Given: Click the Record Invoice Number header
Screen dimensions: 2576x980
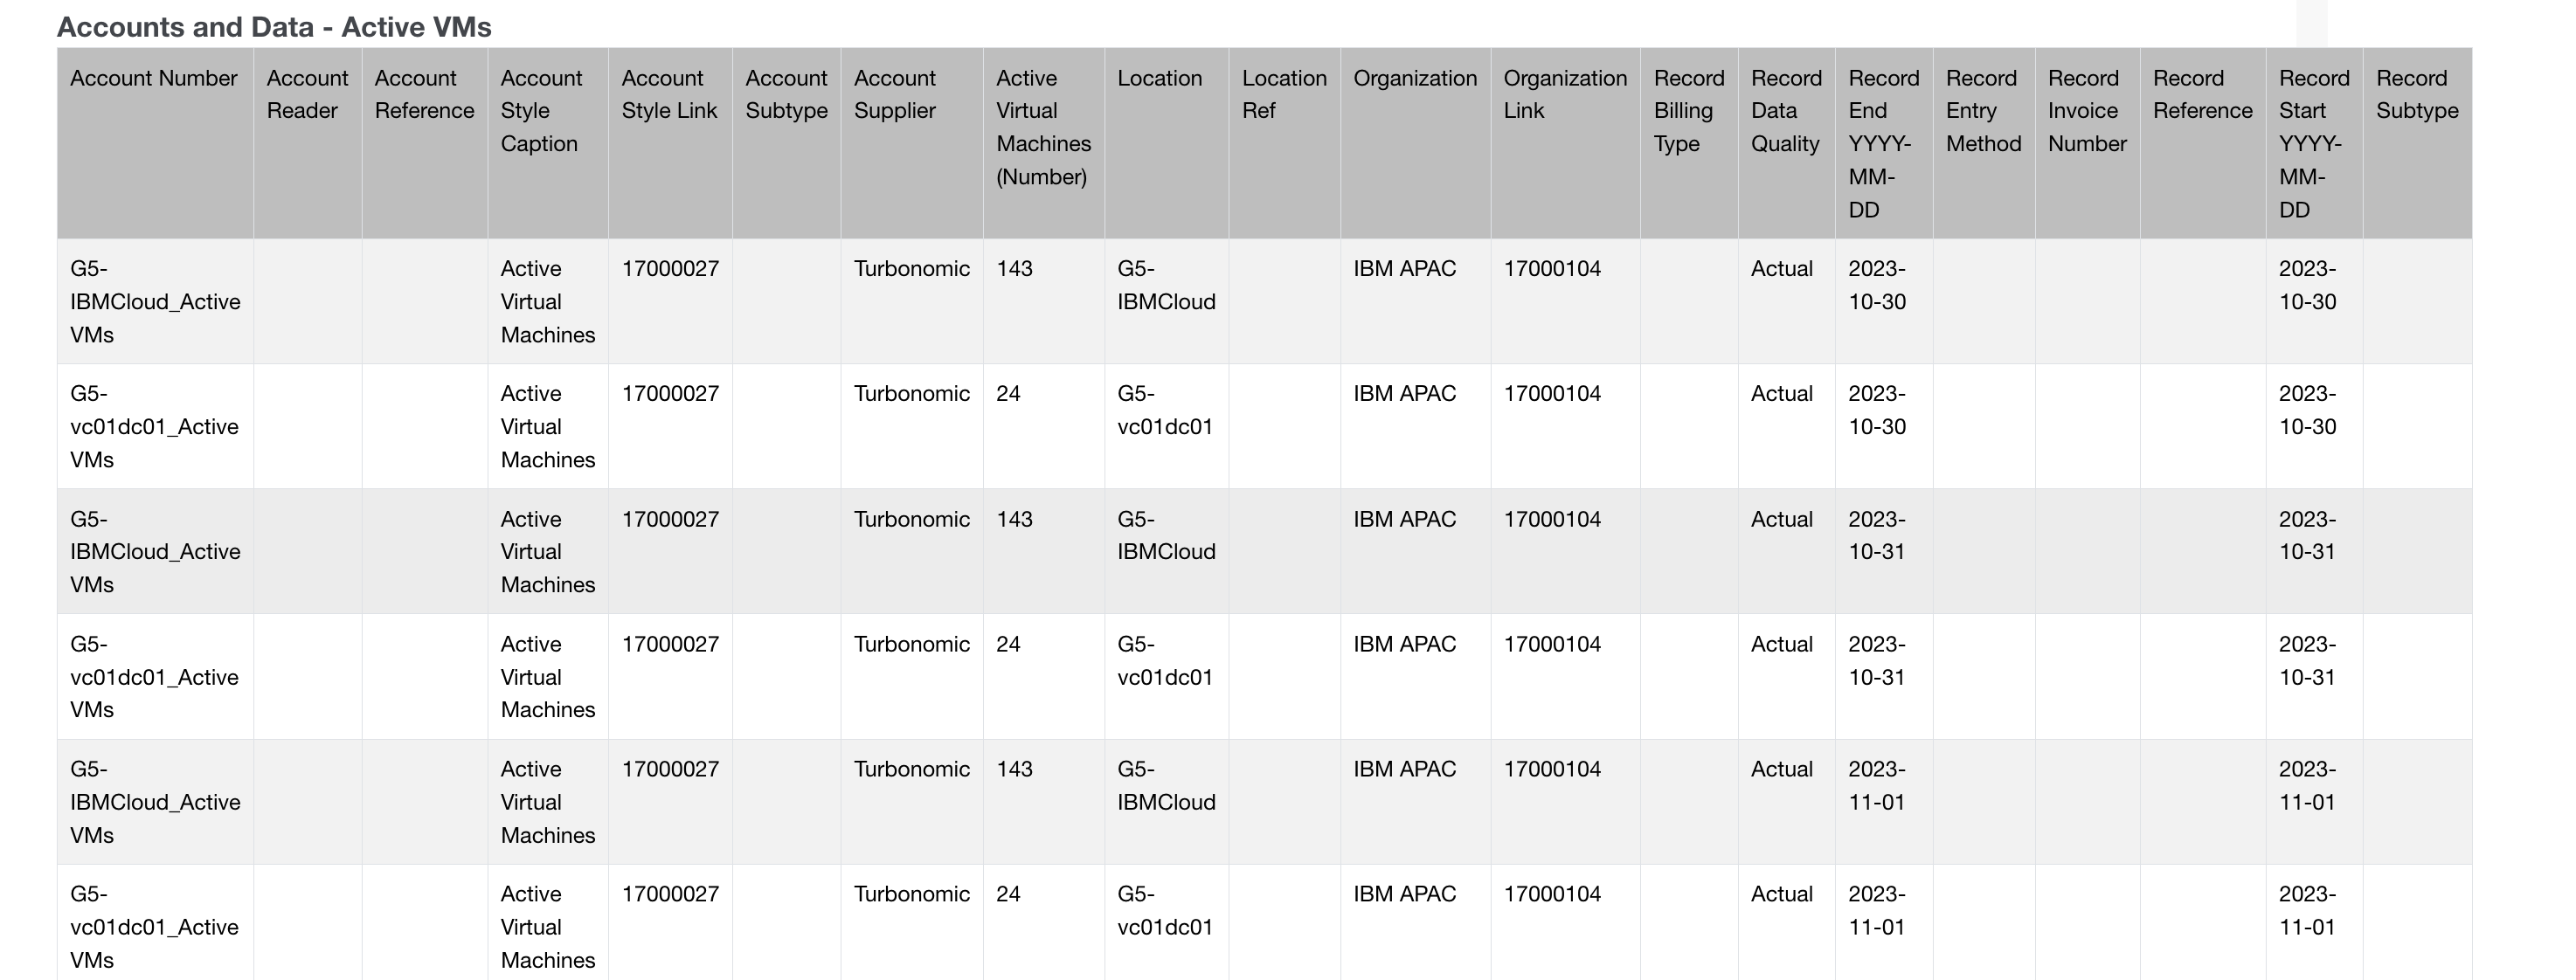Looking at the screenshot, I should click(x=2086, y=111).
